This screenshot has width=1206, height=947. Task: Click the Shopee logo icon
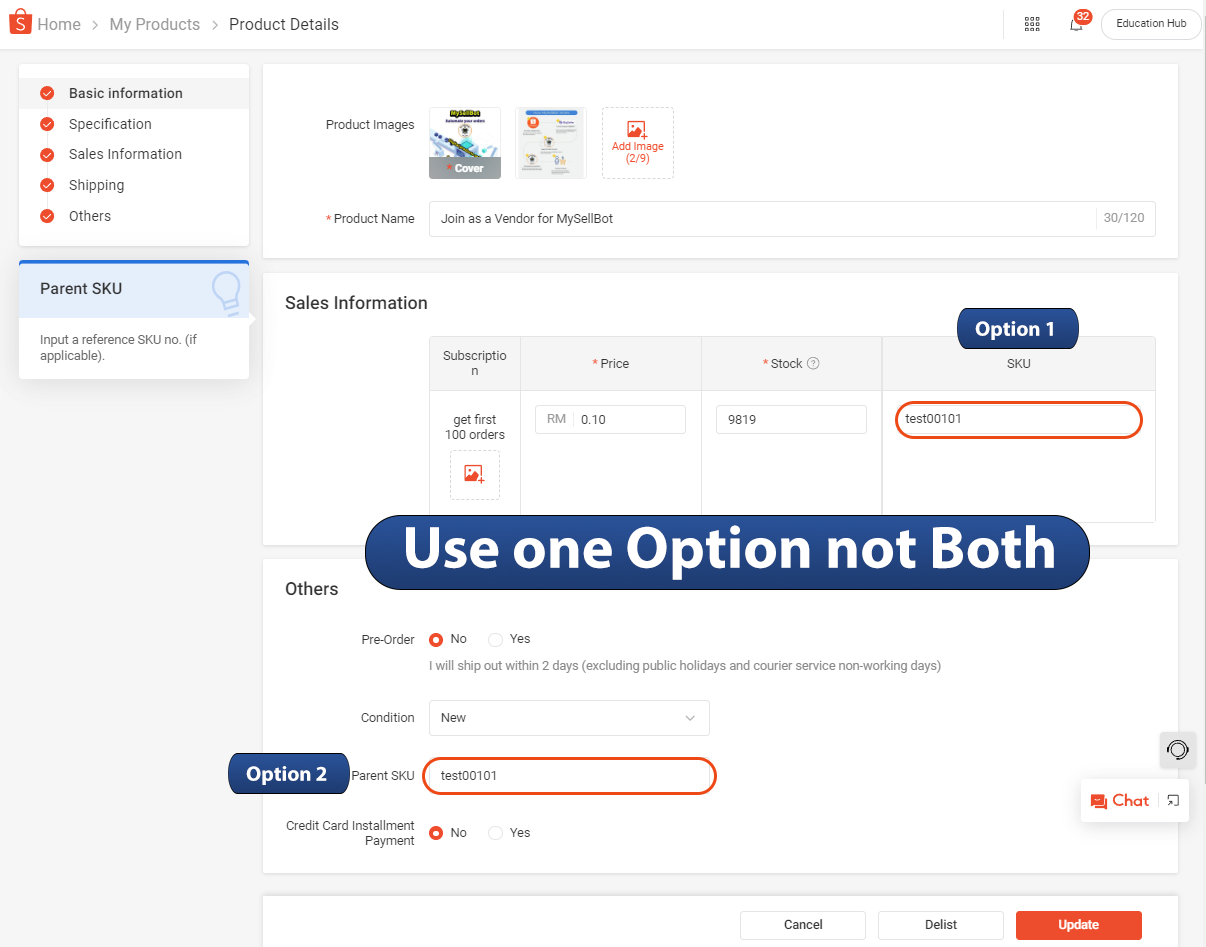pos(20,23)
